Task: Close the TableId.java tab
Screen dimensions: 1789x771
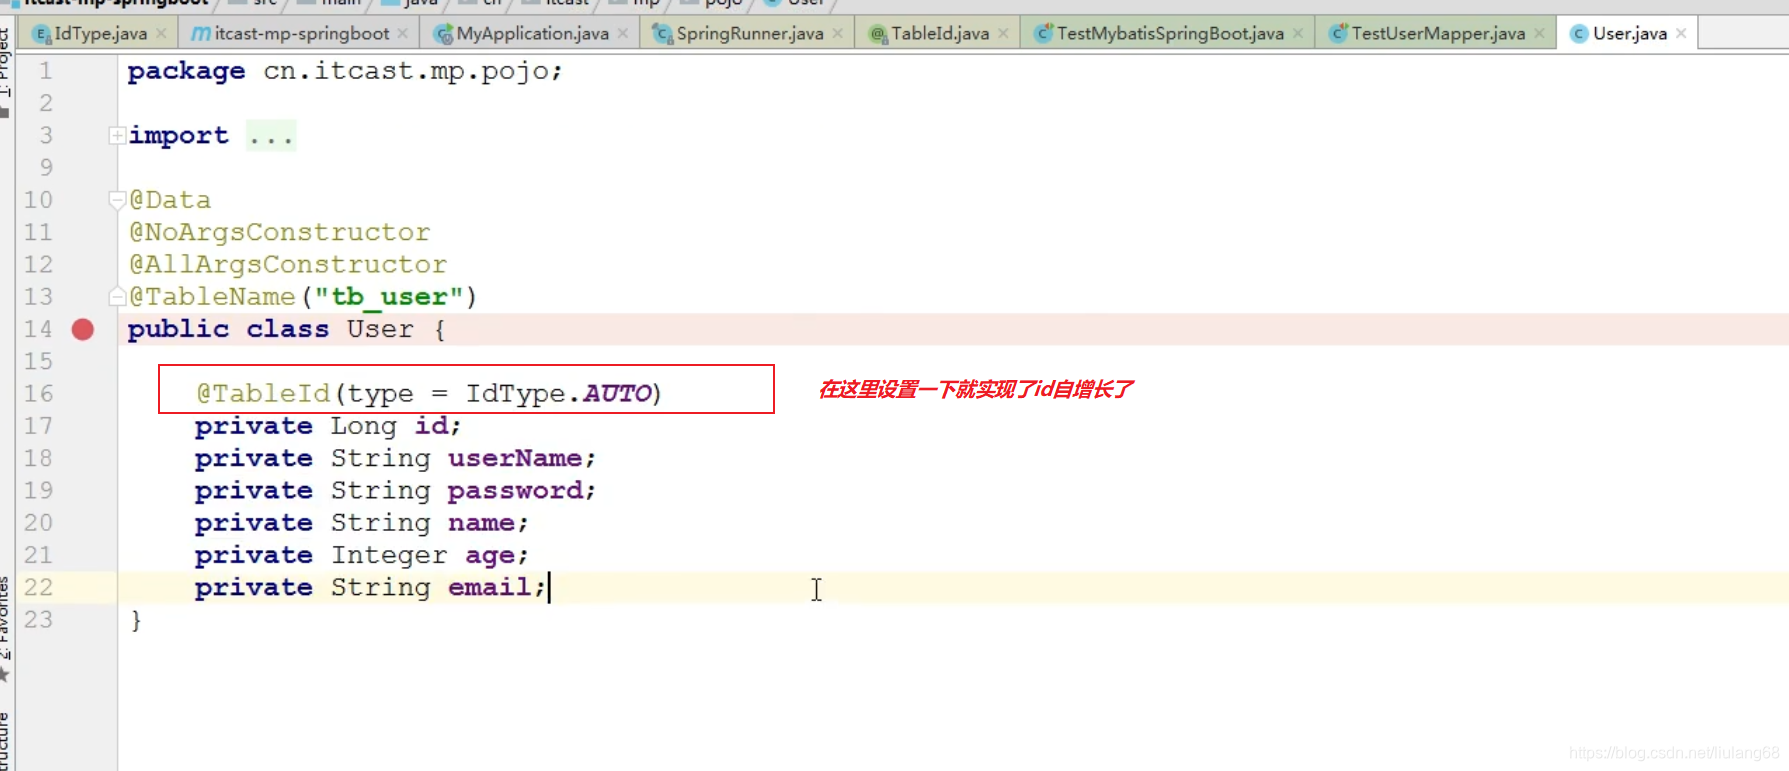Action: (x=1003, y=34)
